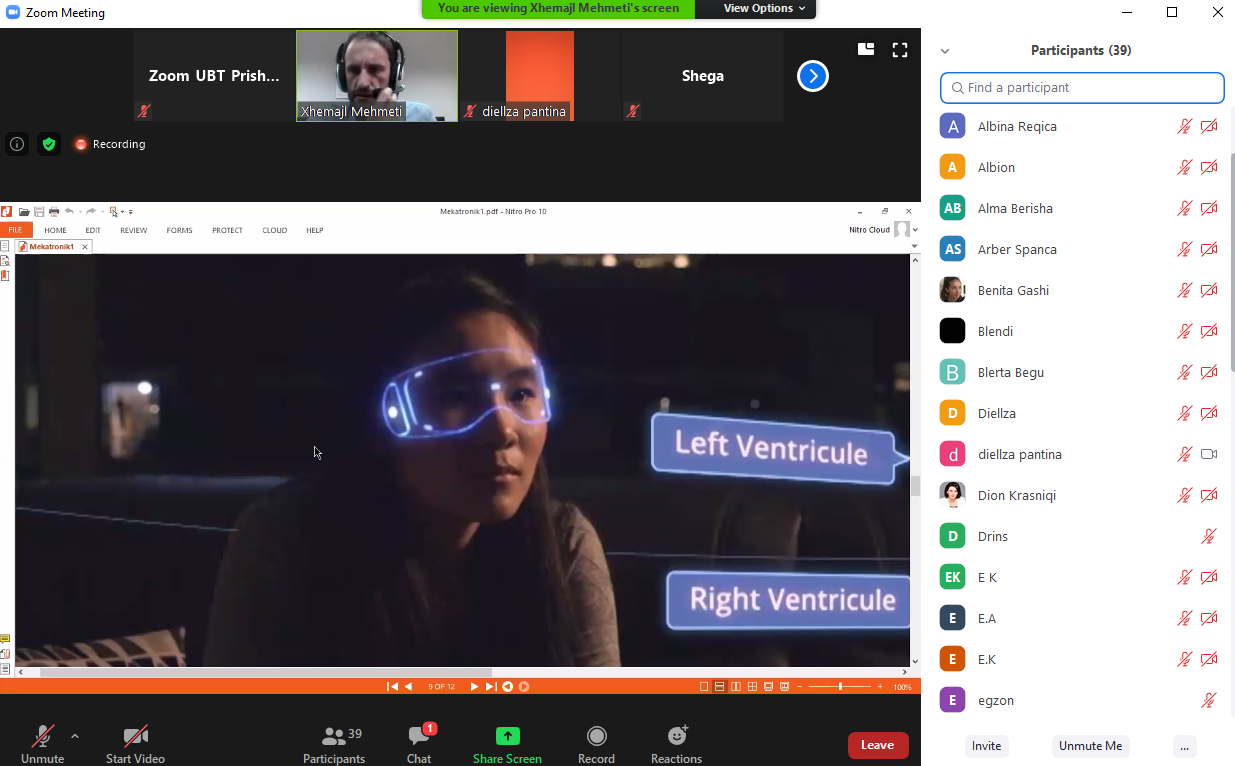This screenshot has width=1235, height=766.
Task: Open the View Options dropdown
Action: coord(757,9)
